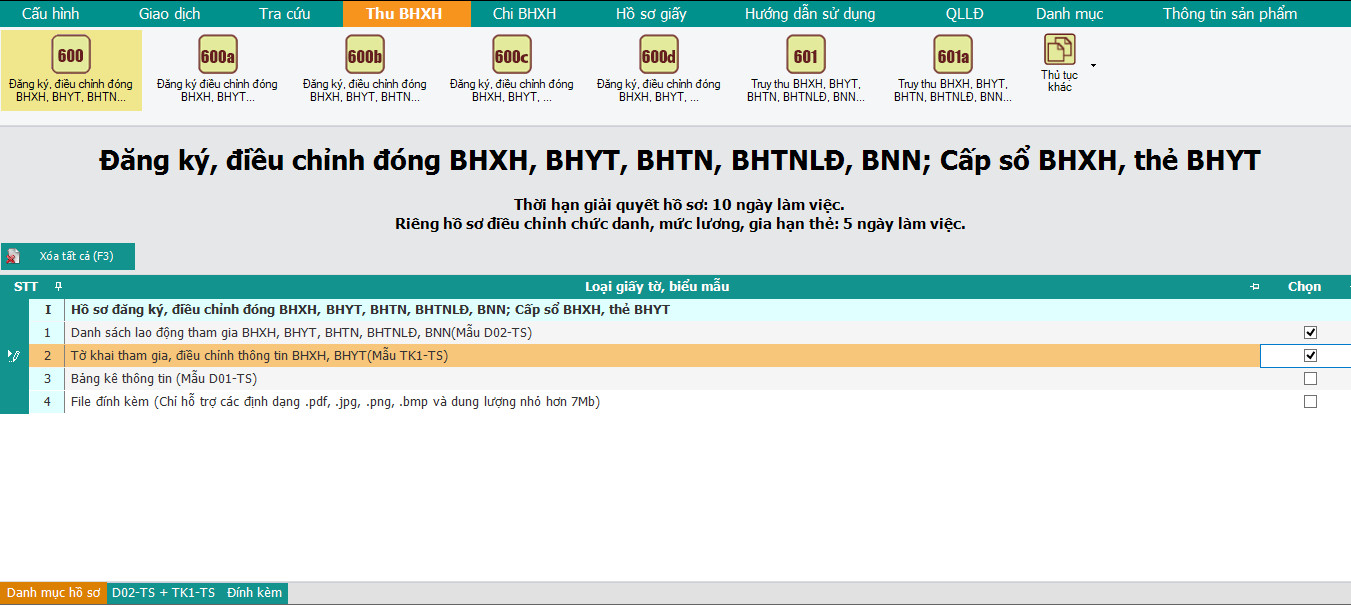Screen dimensions: 1351x607
Task: Uncheck the Mẫu D02-TS checkbox
Action: pyautogui.click(x=1310, y=332)
